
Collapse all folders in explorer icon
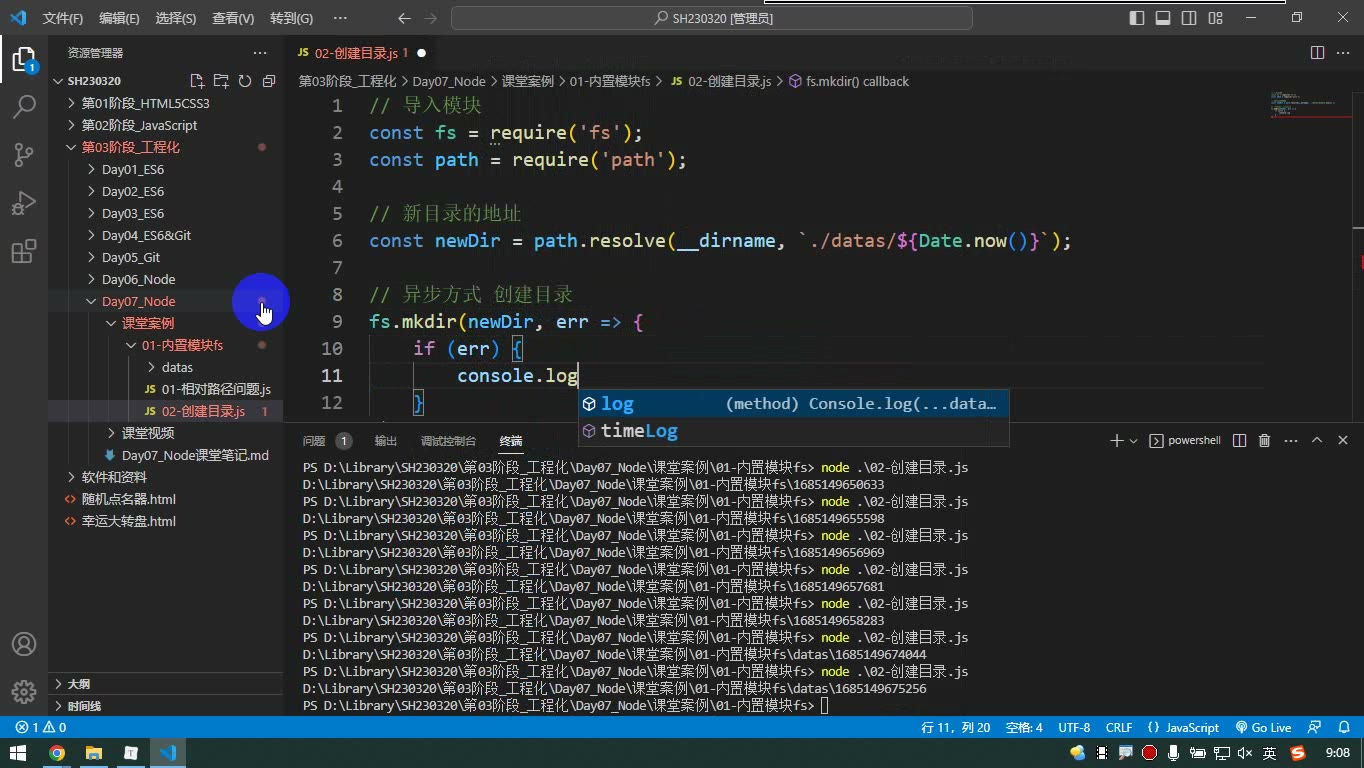point(269,81)
